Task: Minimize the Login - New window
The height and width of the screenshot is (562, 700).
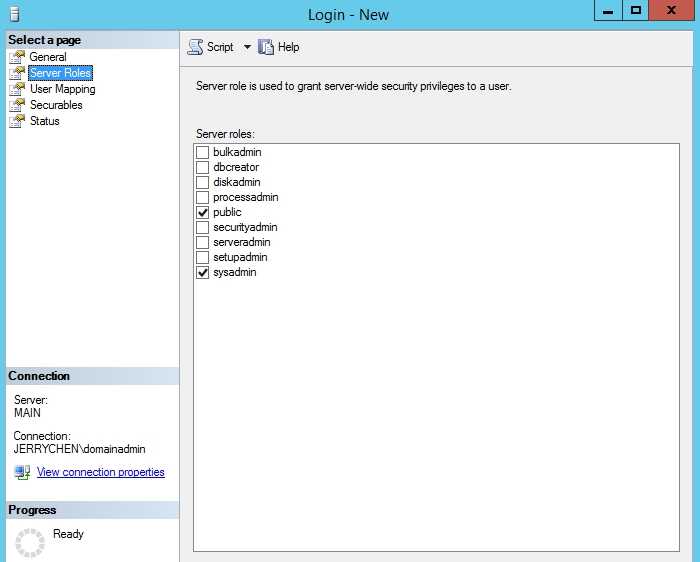Action: pyautogui.click(x=608, y=11)
